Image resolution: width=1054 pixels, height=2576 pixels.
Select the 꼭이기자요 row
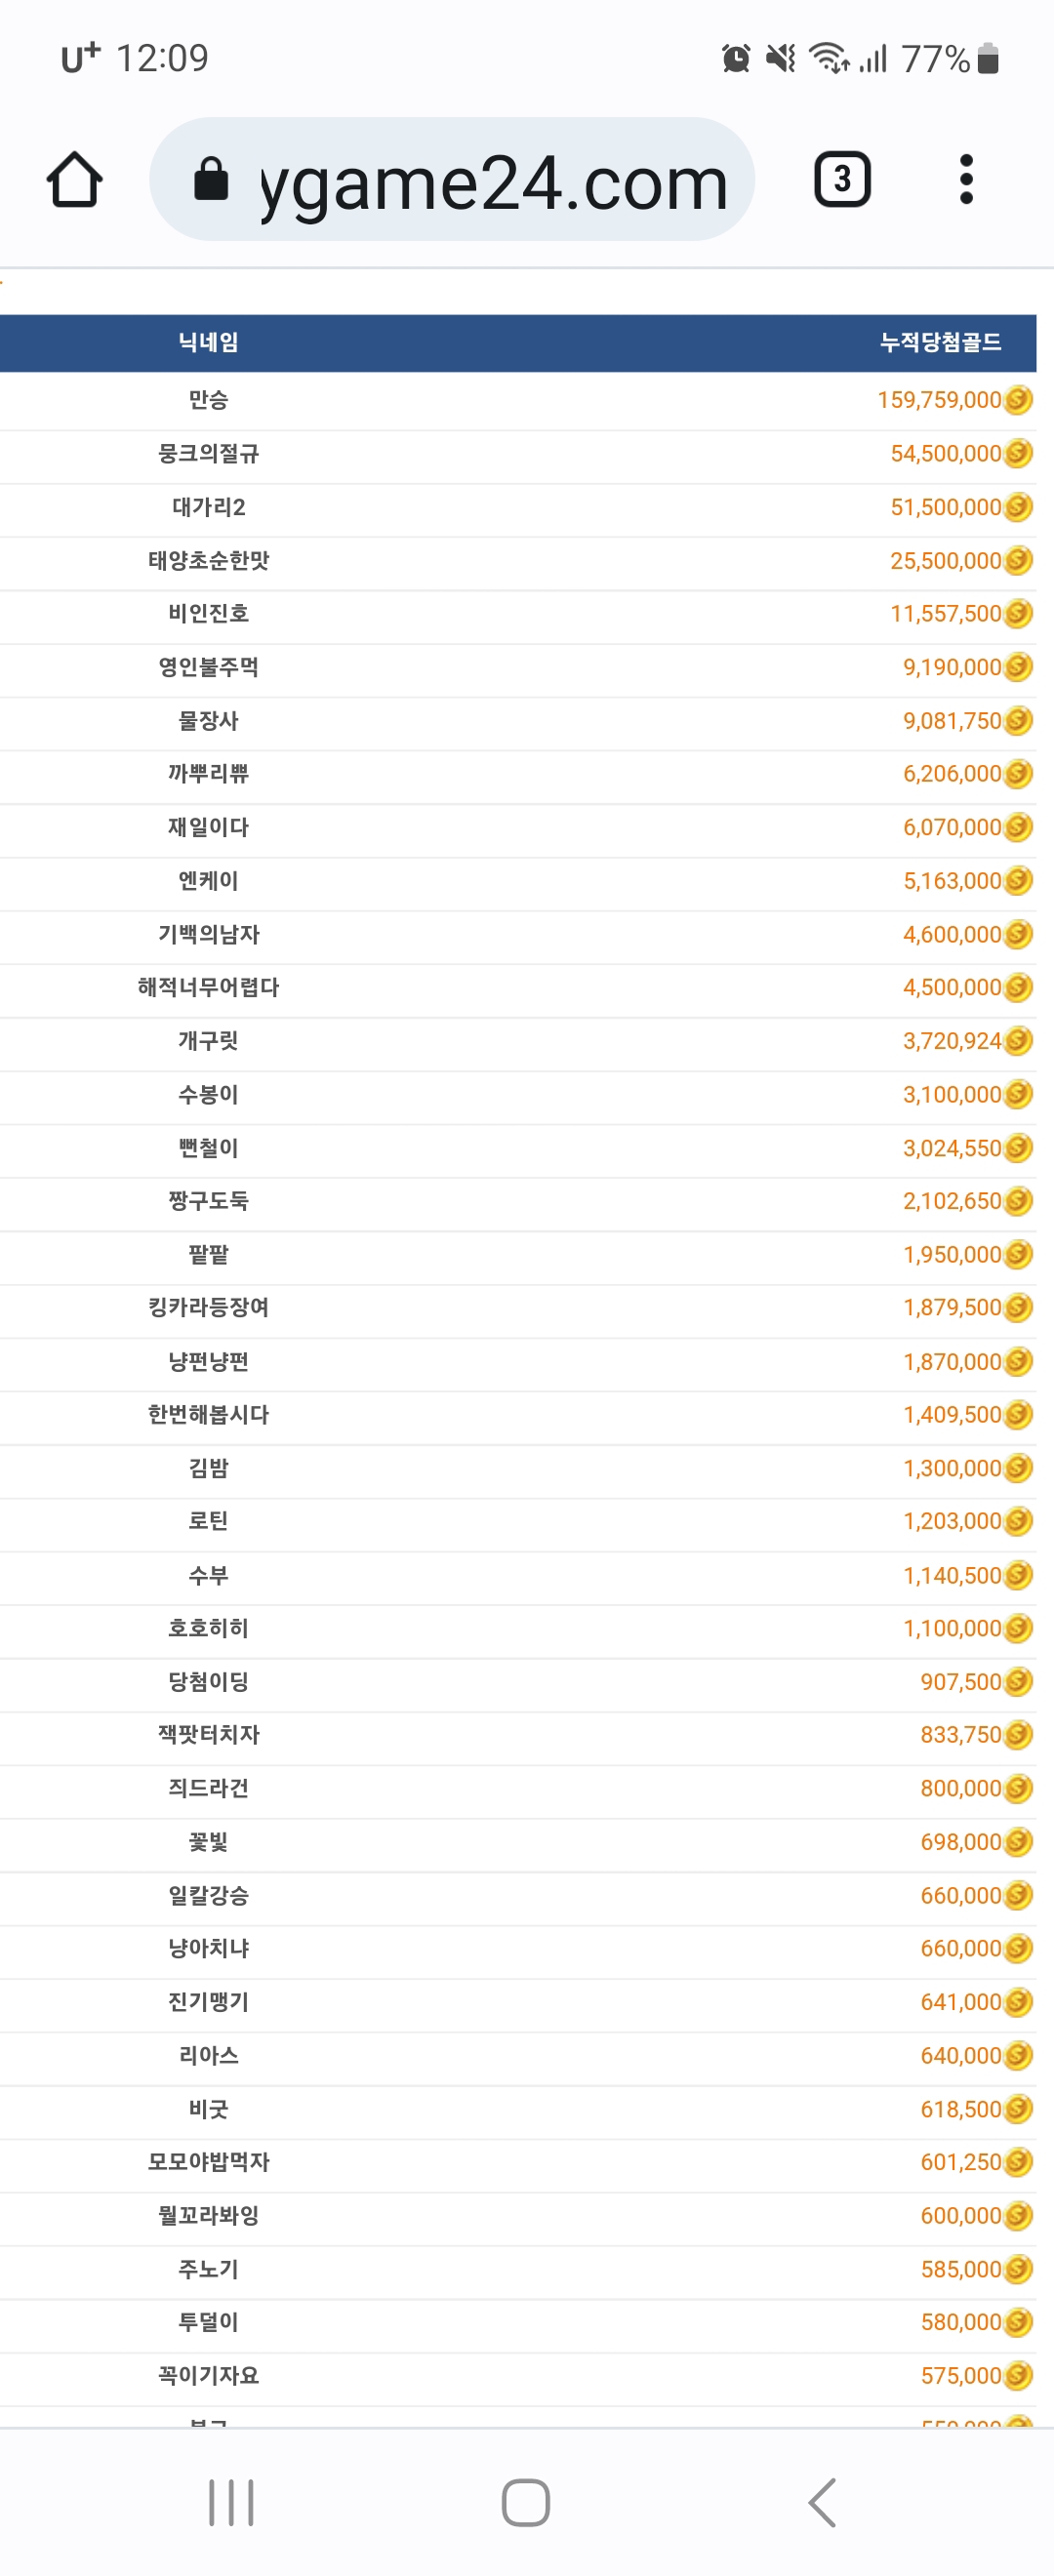pos(518,2376)
